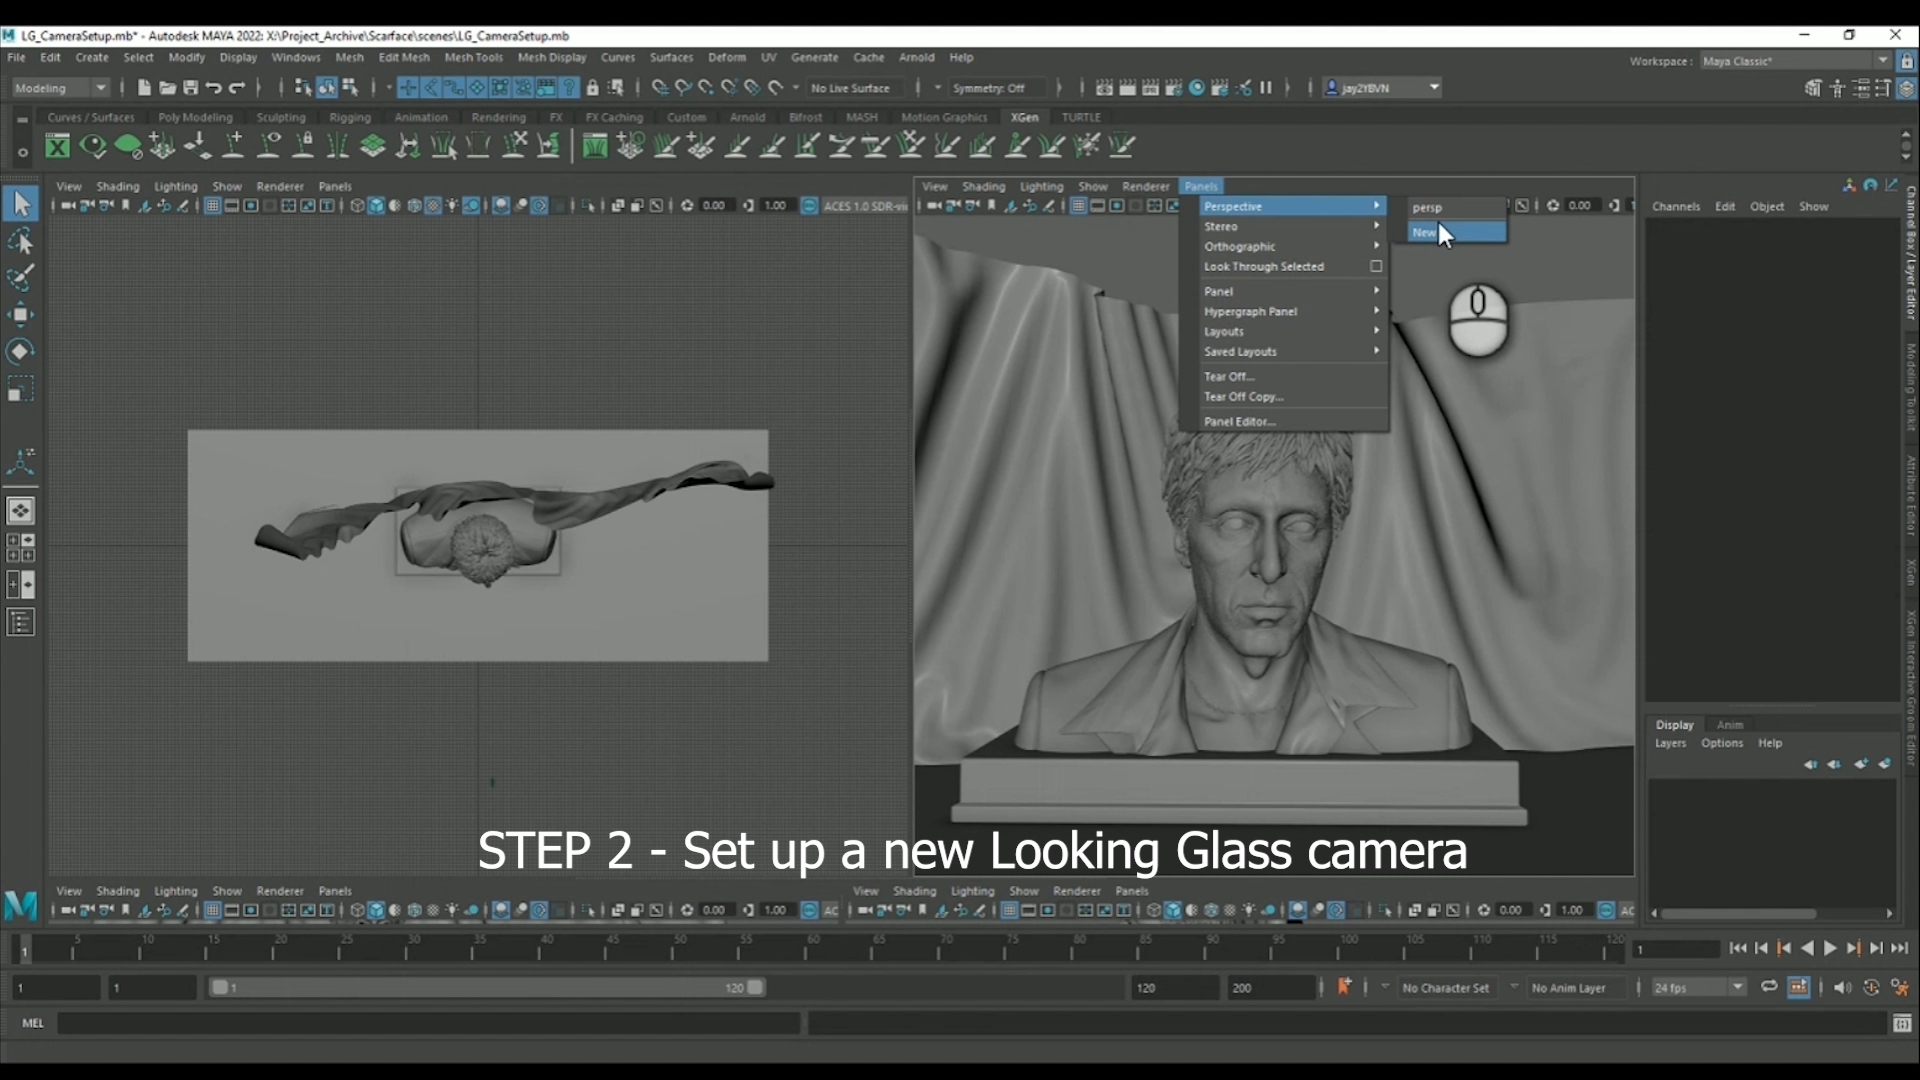Choose New from Perspective submenu
Screen dimensions: 1920x1080
click(1426, 232)
